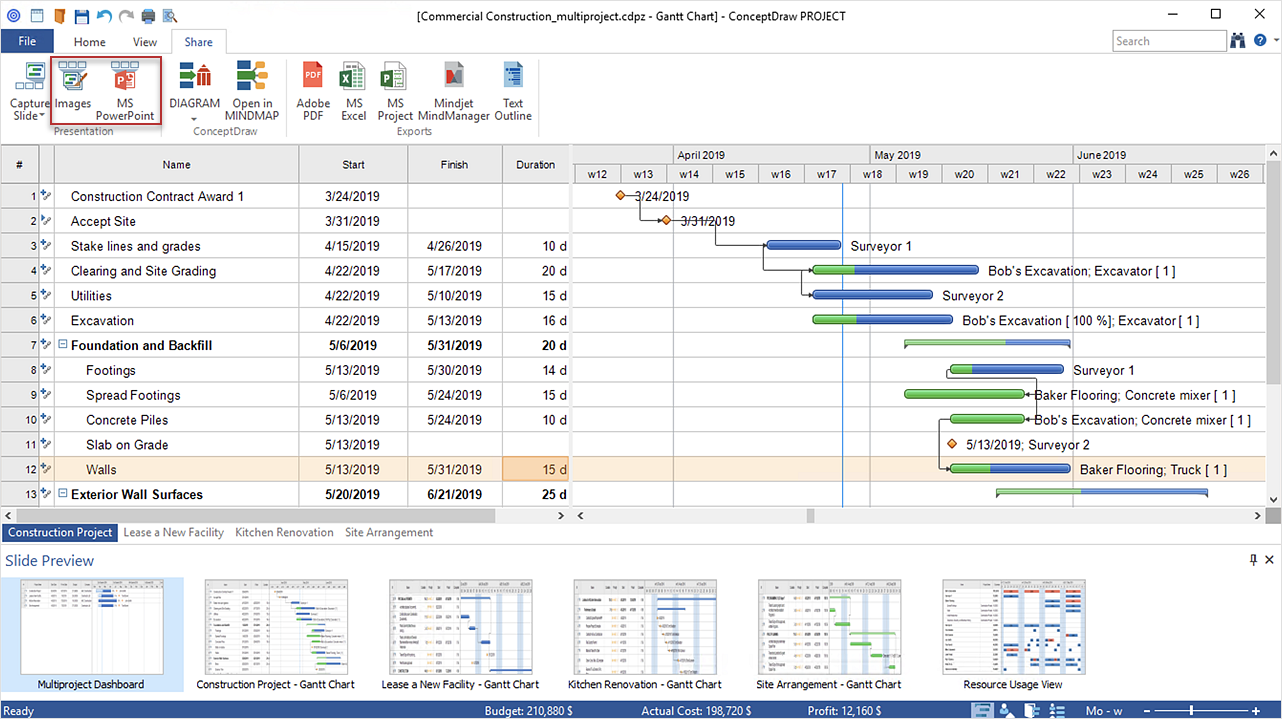Viewport: 1282px width, 719px height.
Task: Click the binoculars find icon
Action: (x=1238, y=41)
